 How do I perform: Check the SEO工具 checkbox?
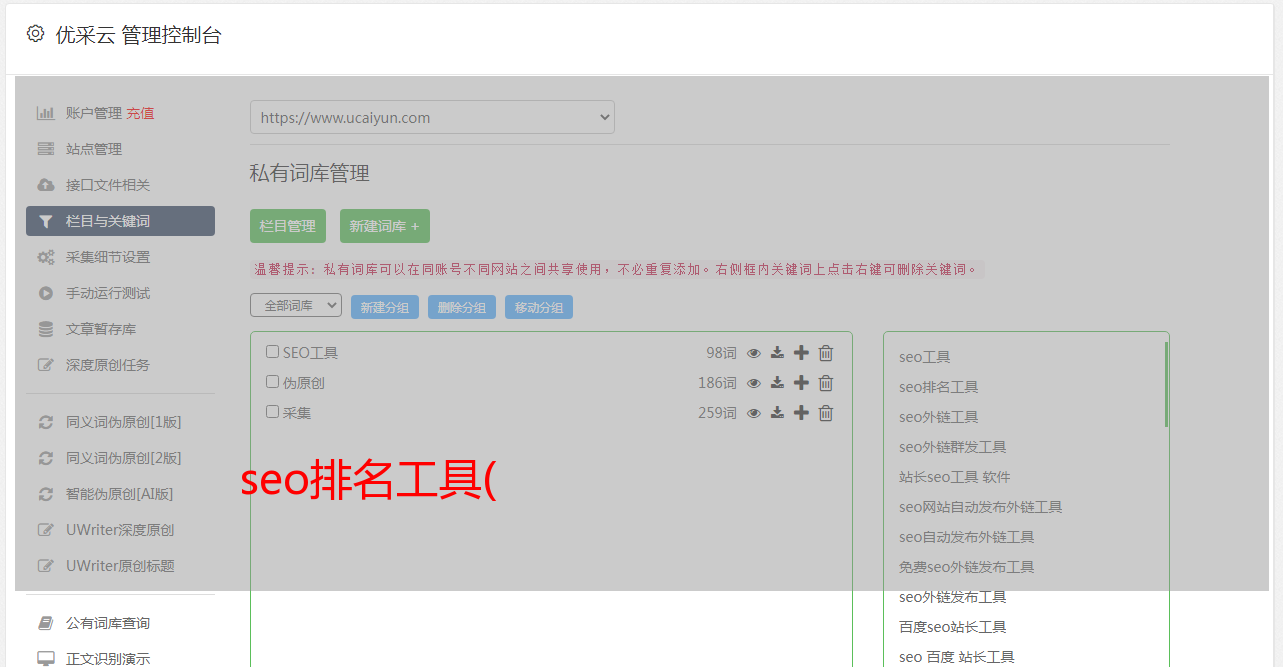(272, 352)
